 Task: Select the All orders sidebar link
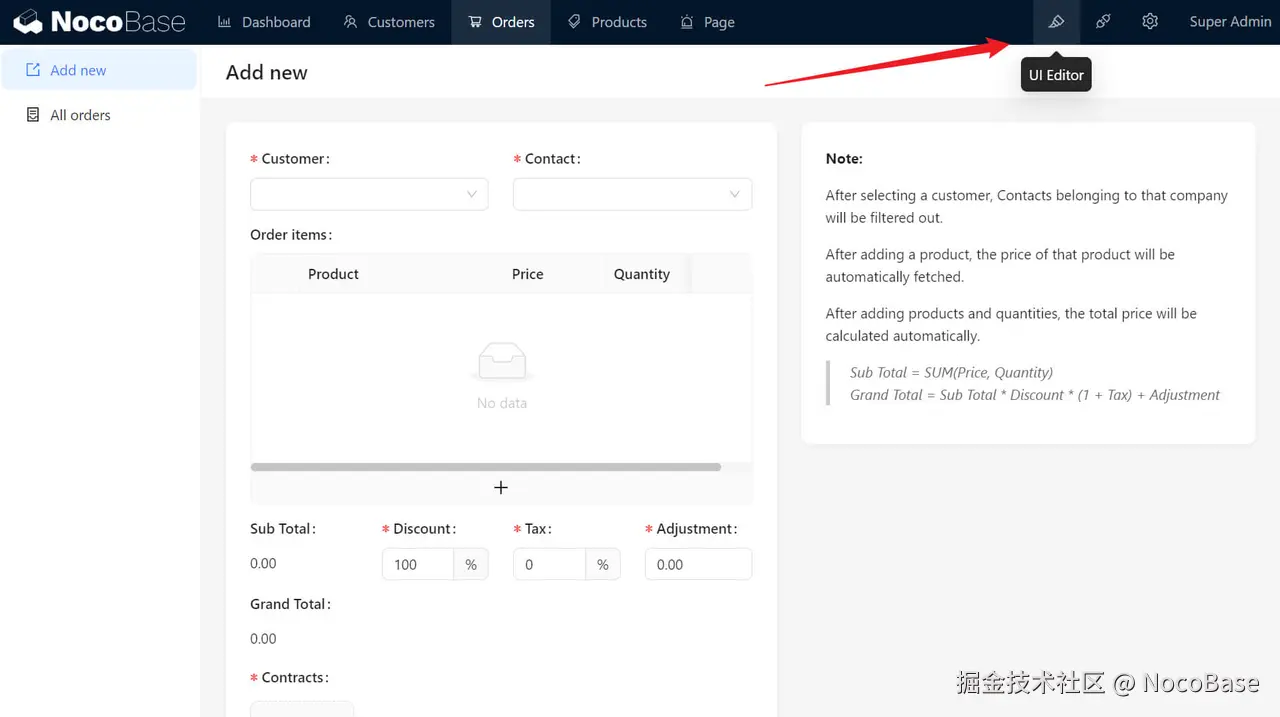[x=80, y=114]
